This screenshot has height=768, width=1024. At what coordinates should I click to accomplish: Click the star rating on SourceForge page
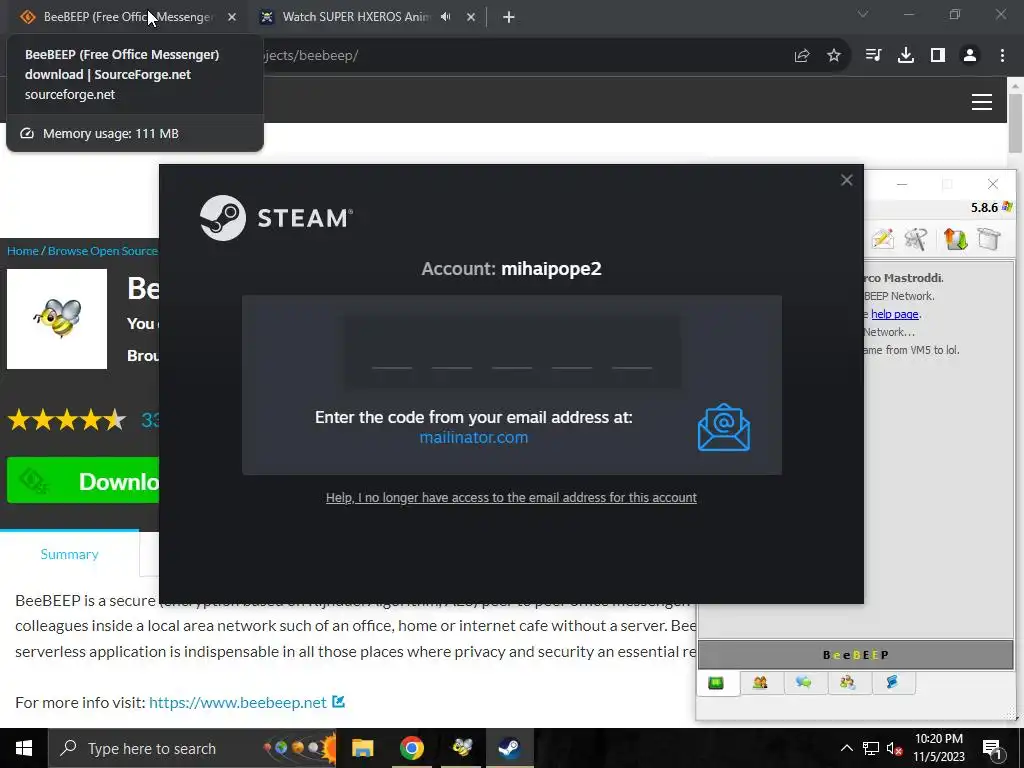pos(67,420)
